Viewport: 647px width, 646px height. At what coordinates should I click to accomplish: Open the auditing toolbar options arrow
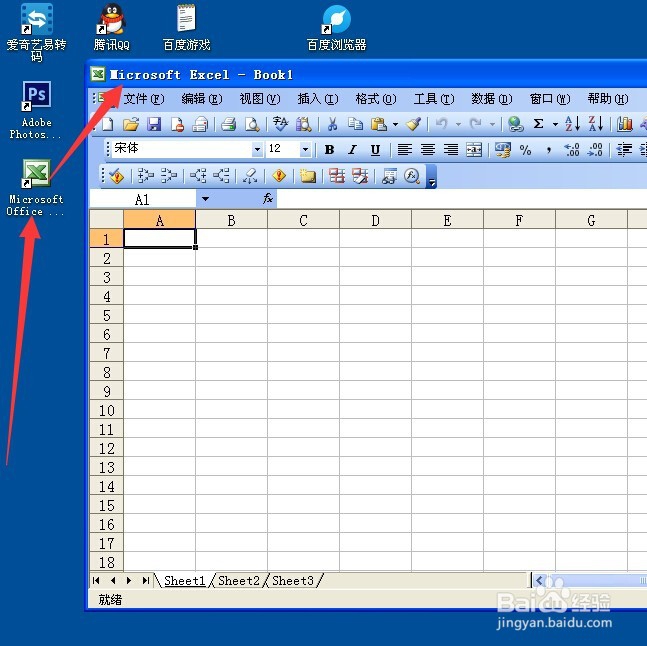[432, 177]
